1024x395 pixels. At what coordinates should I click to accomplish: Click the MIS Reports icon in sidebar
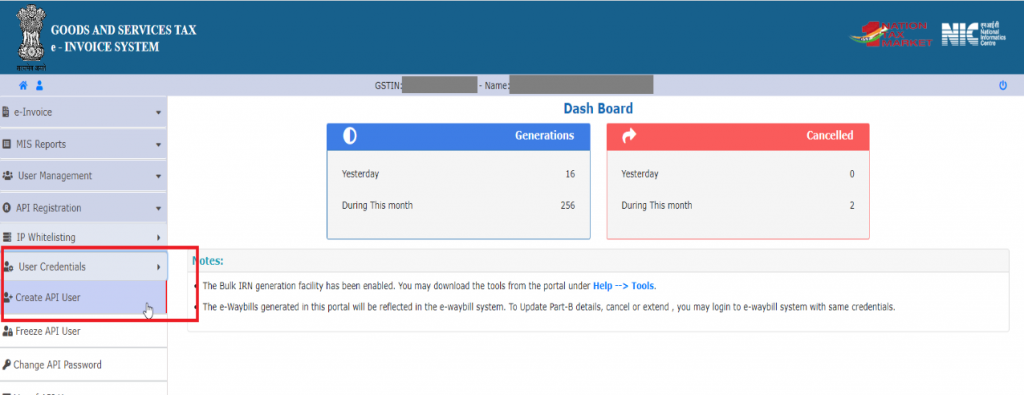pyautogui.click(x=7, y=144)
